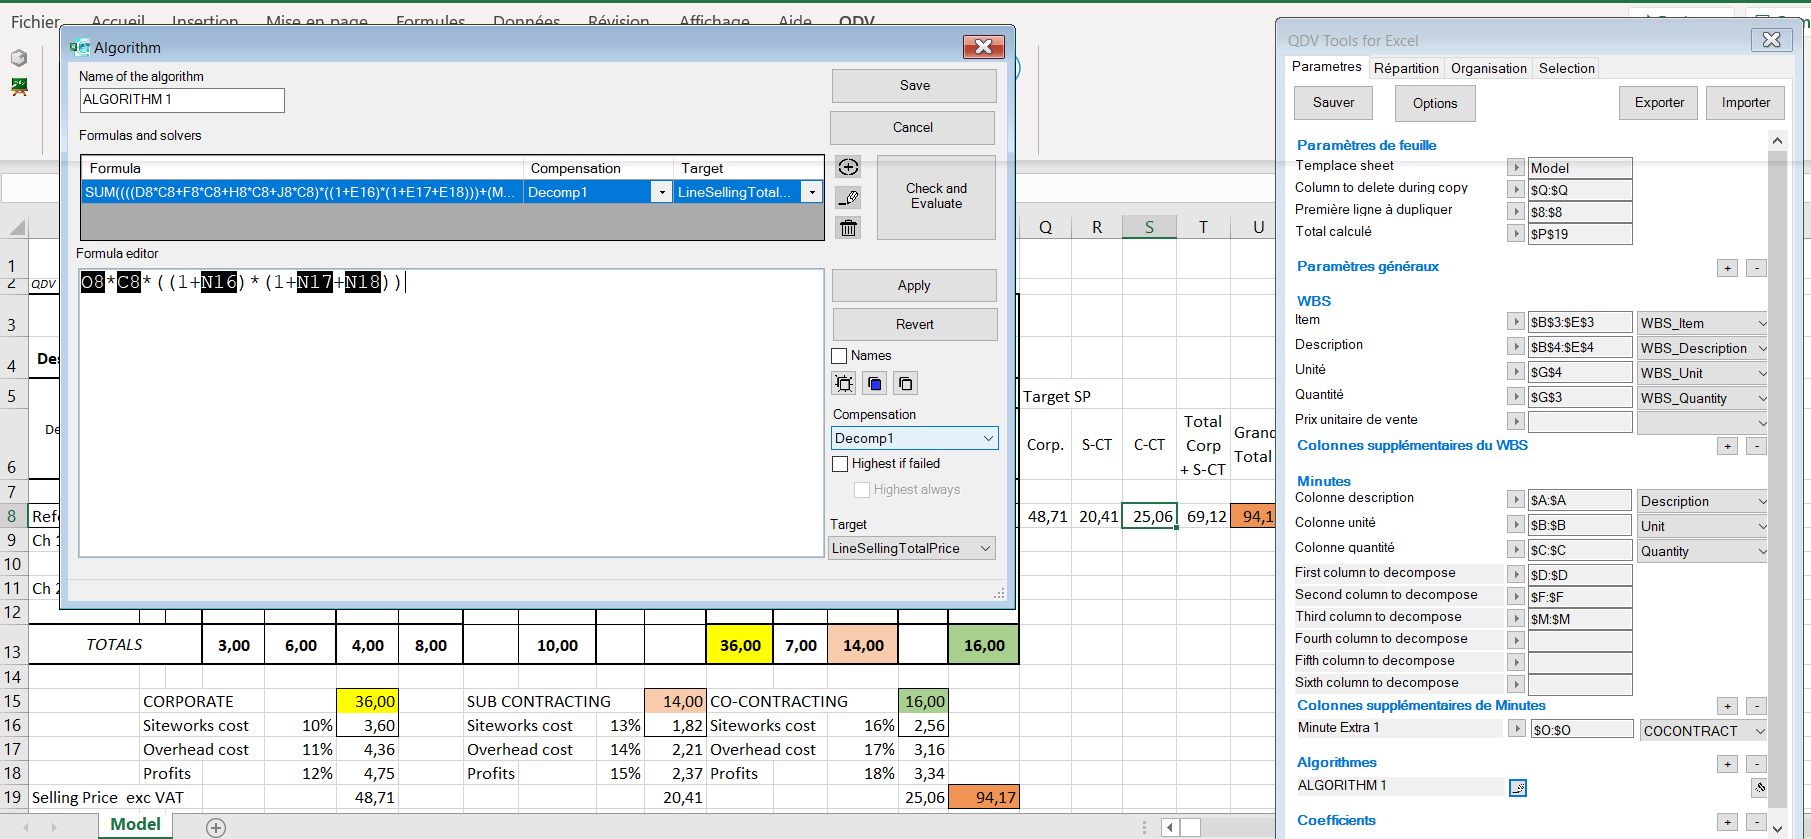Click the Importer button
1811x839 pixels.
click(x=1746, y=102)
